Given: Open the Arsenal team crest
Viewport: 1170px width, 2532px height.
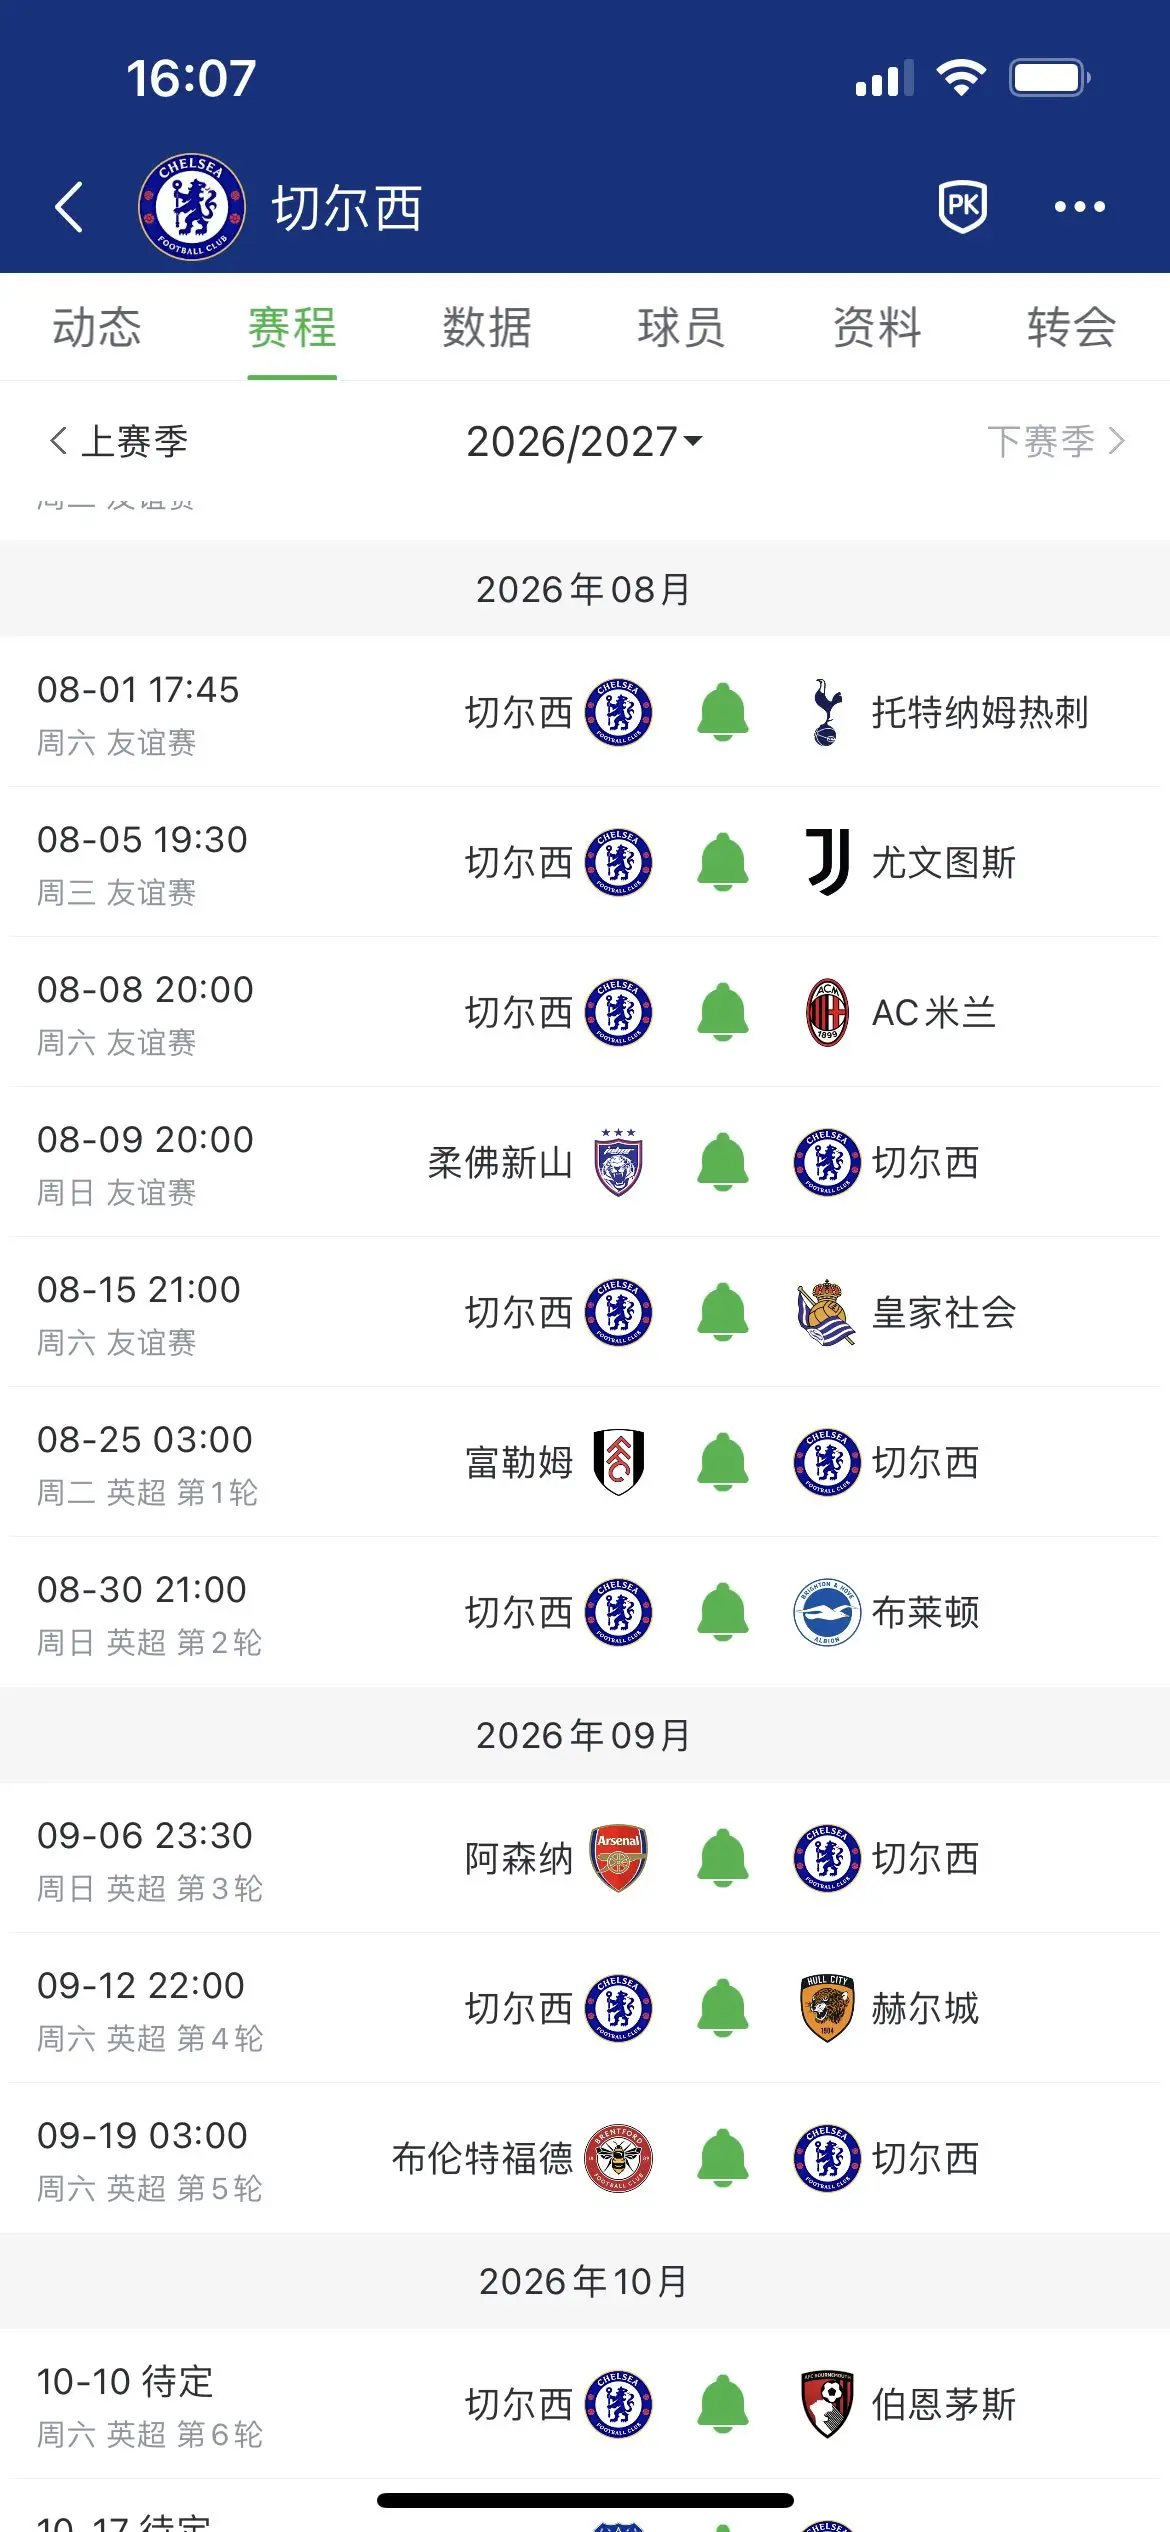Looking at the screenshot, I should 619,1858.
